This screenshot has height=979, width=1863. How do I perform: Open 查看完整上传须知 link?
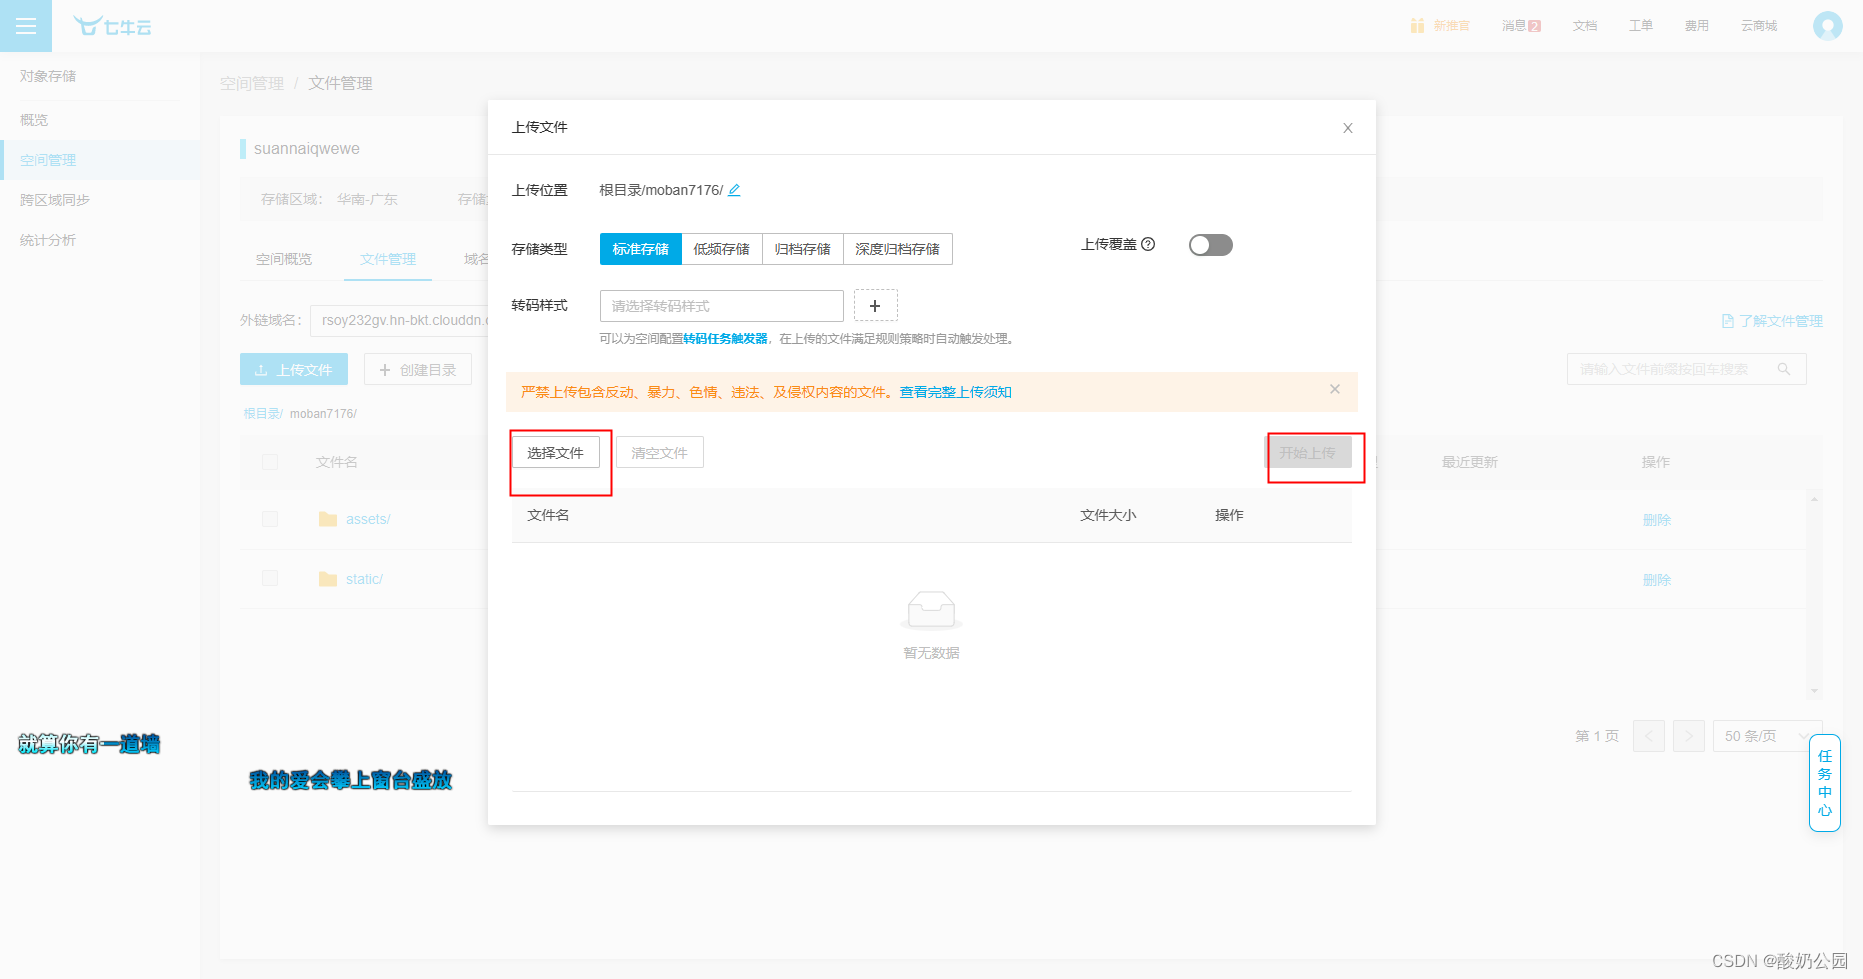(x=956, y=392)
